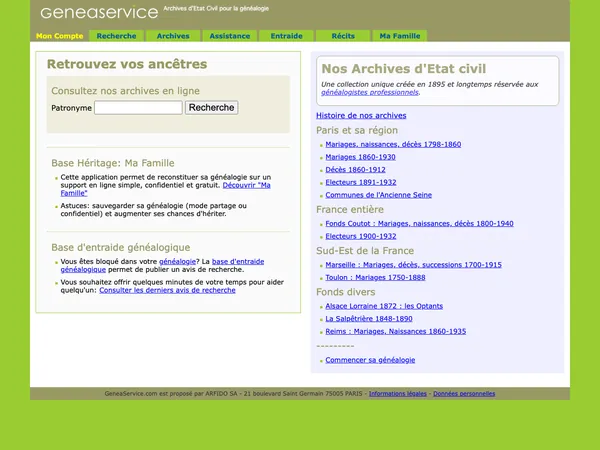Open La Salpêtrière 1848-1890 link
The width and height of the screenshot is (600, 450).
[x=368, y=319]
